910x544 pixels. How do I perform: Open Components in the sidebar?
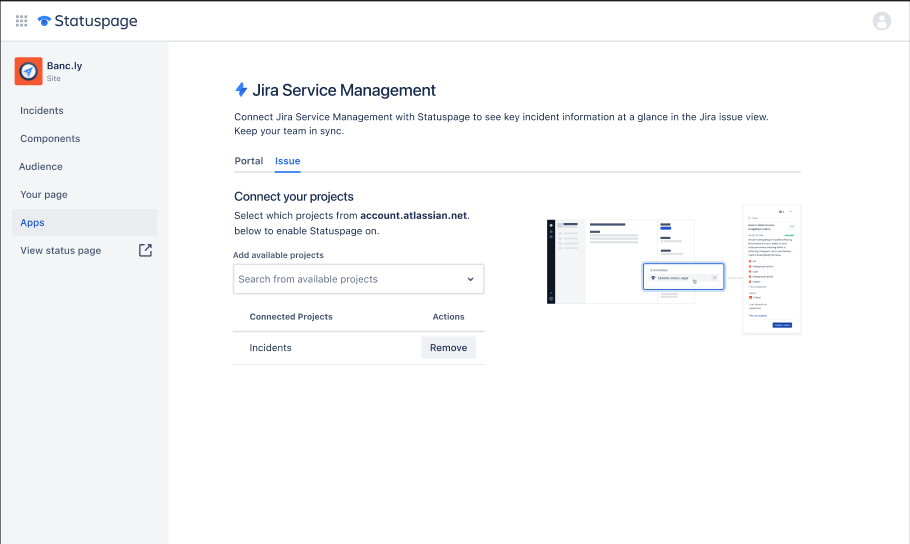[x=50, y=138]
